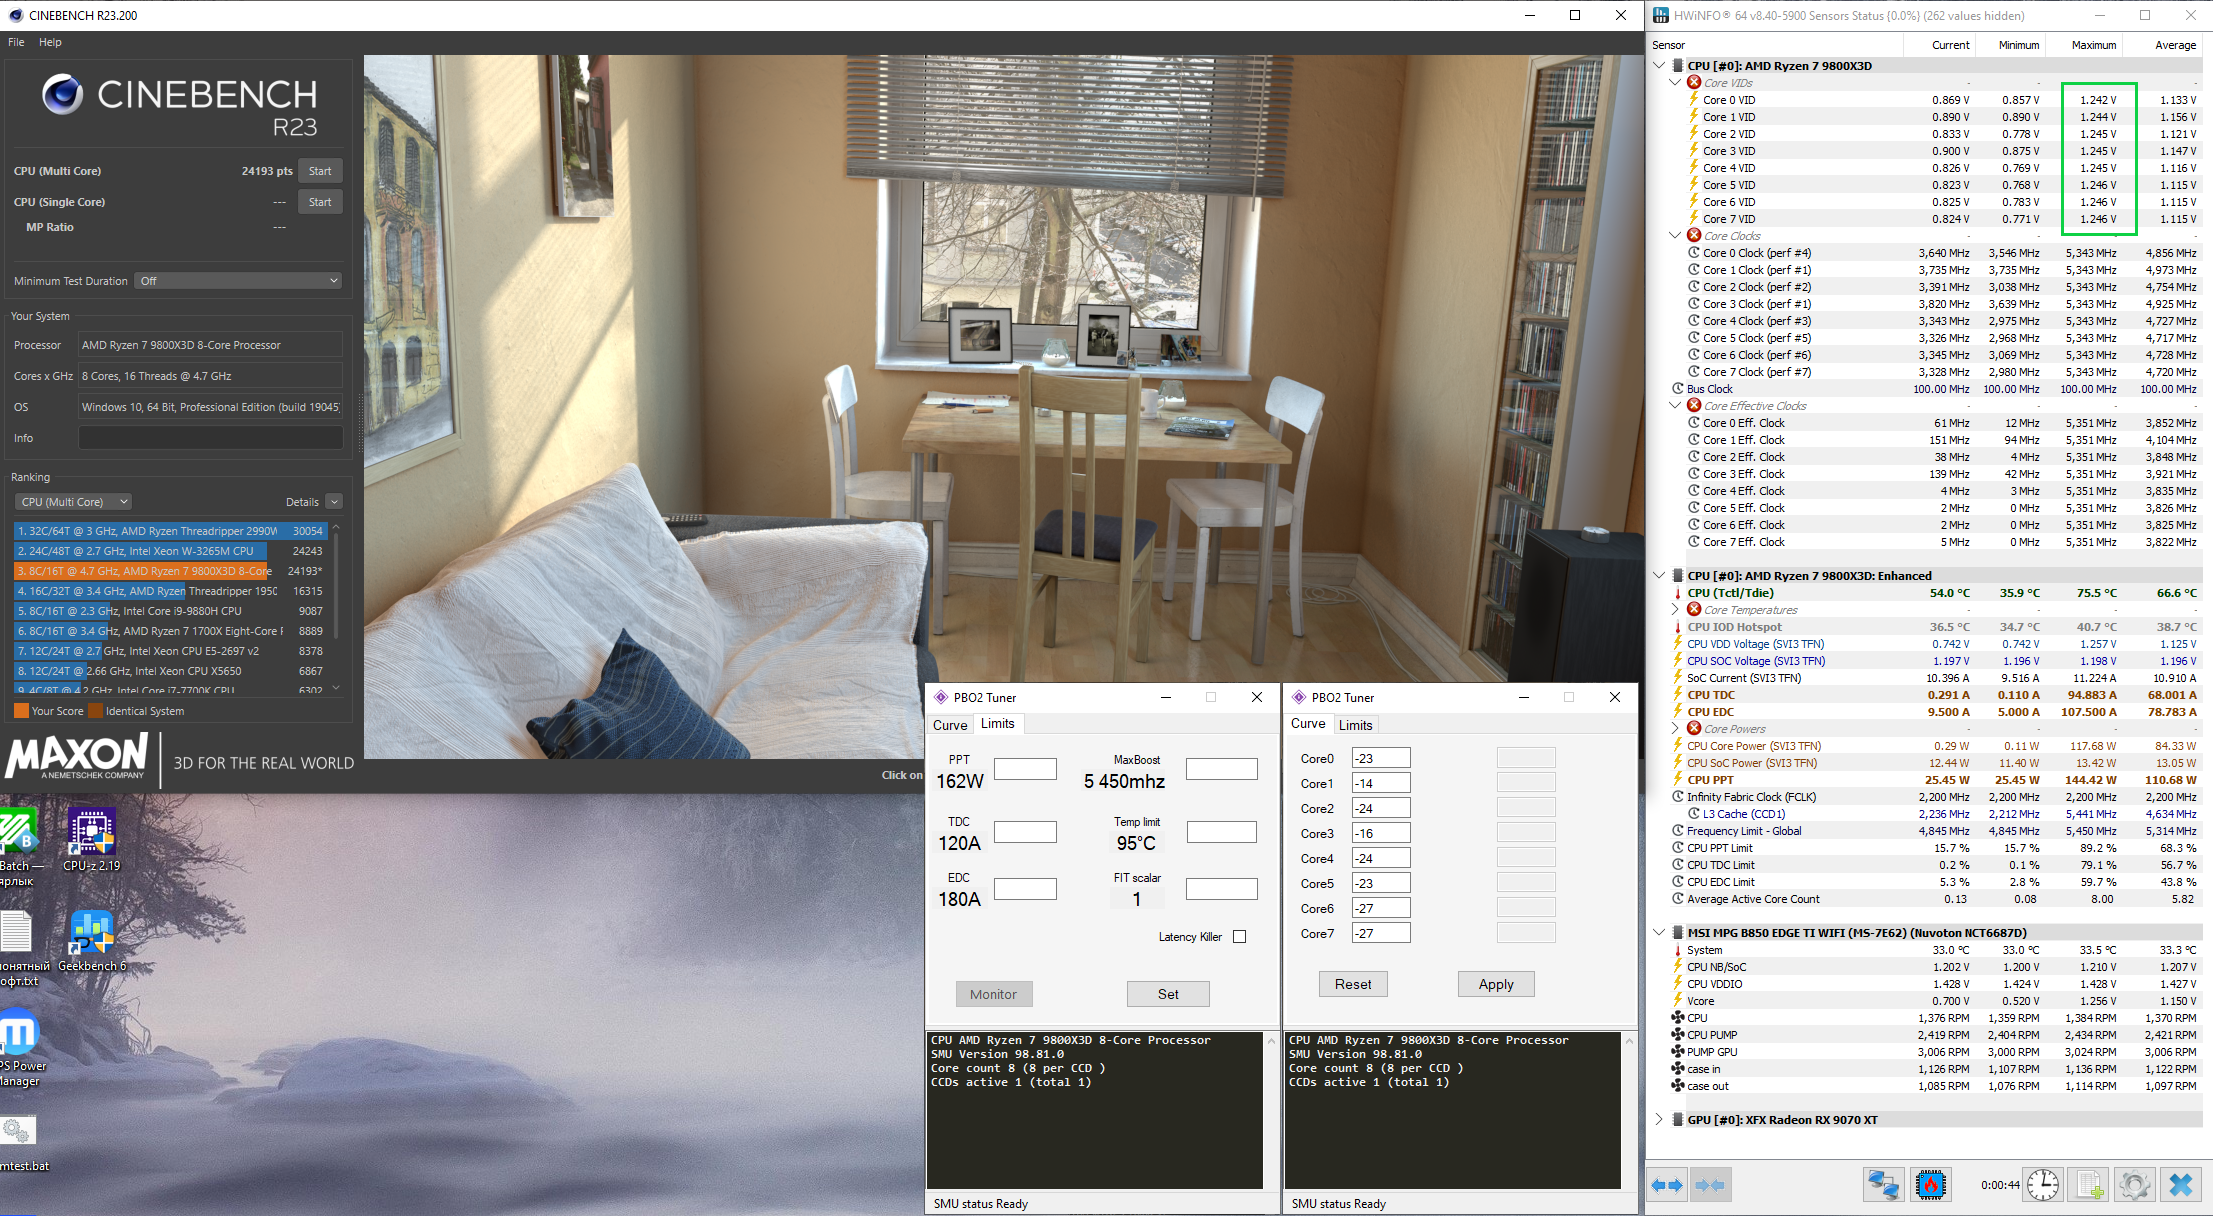Click the Core0 curve offset field
The image size is (2213, 1216).
point(1380,758)
